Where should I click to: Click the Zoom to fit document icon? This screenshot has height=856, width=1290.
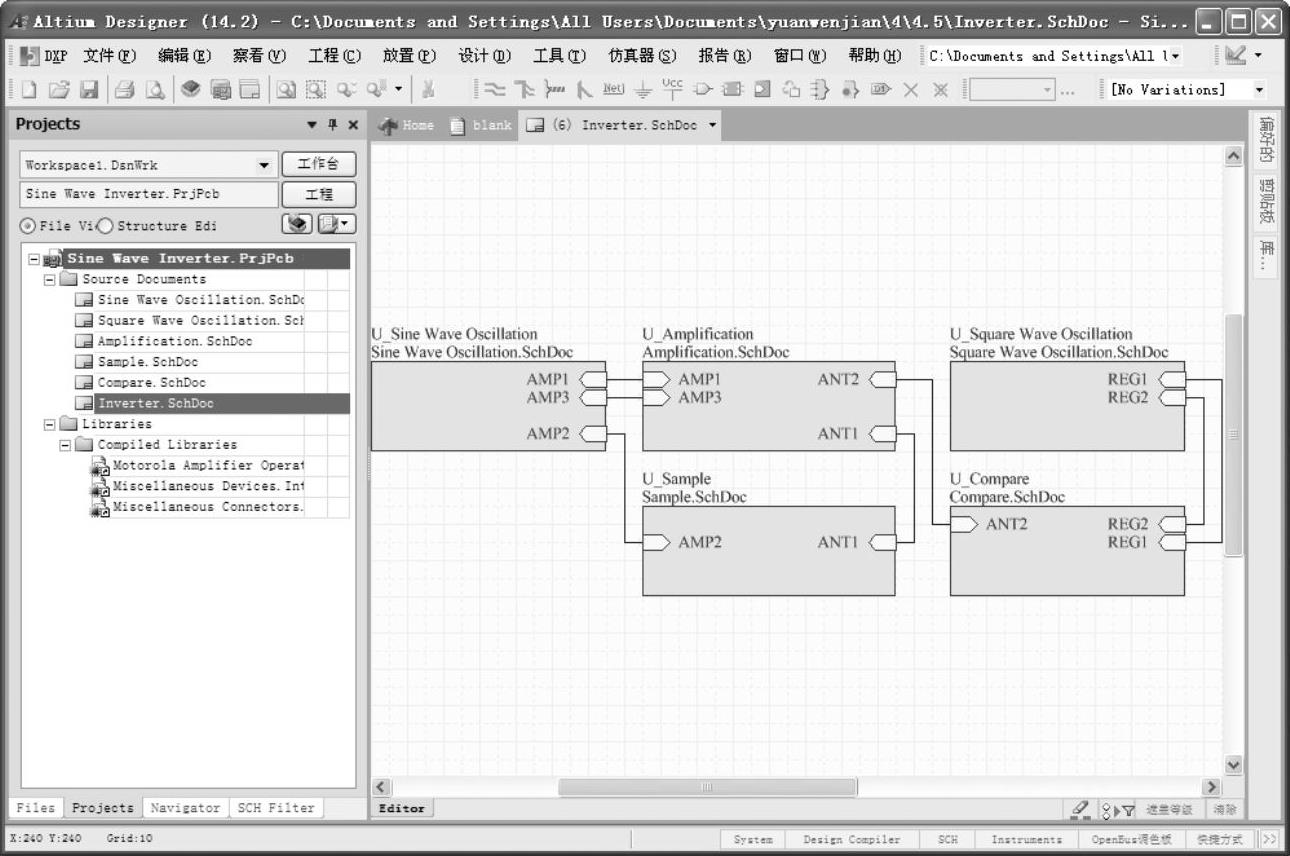[286, 90]
